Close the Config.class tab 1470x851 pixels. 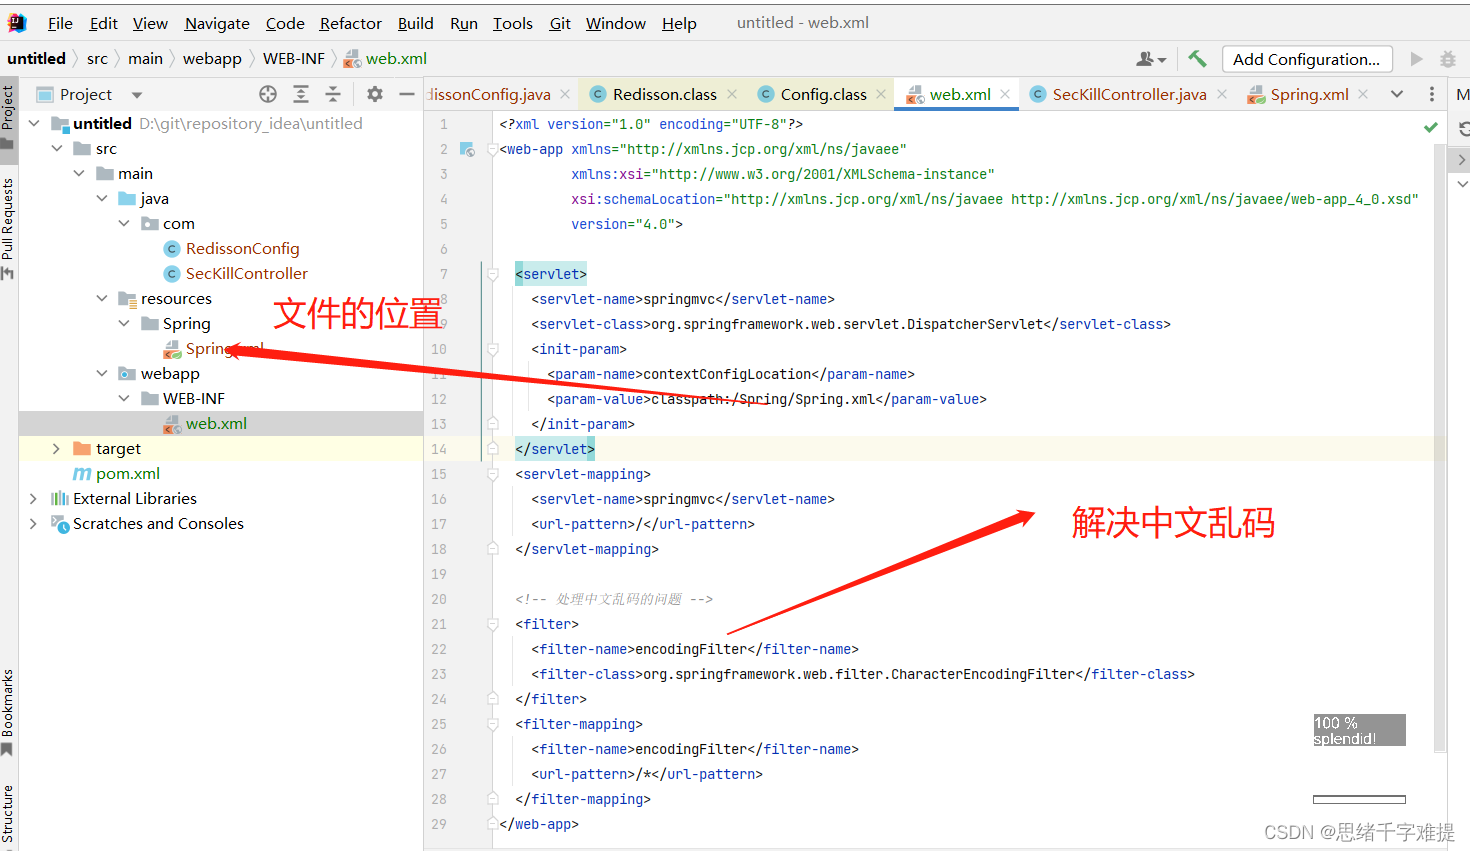coord(881,94)
